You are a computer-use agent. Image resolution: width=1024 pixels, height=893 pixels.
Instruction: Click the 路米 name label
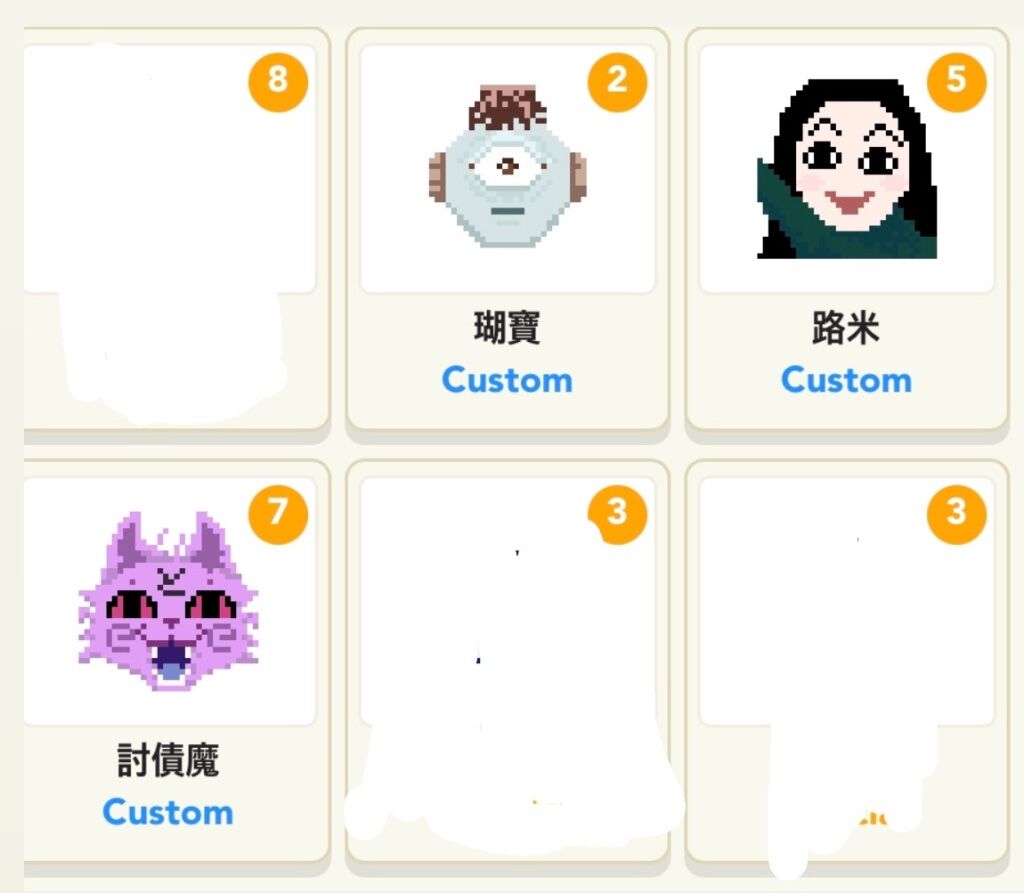pos(846,327)
